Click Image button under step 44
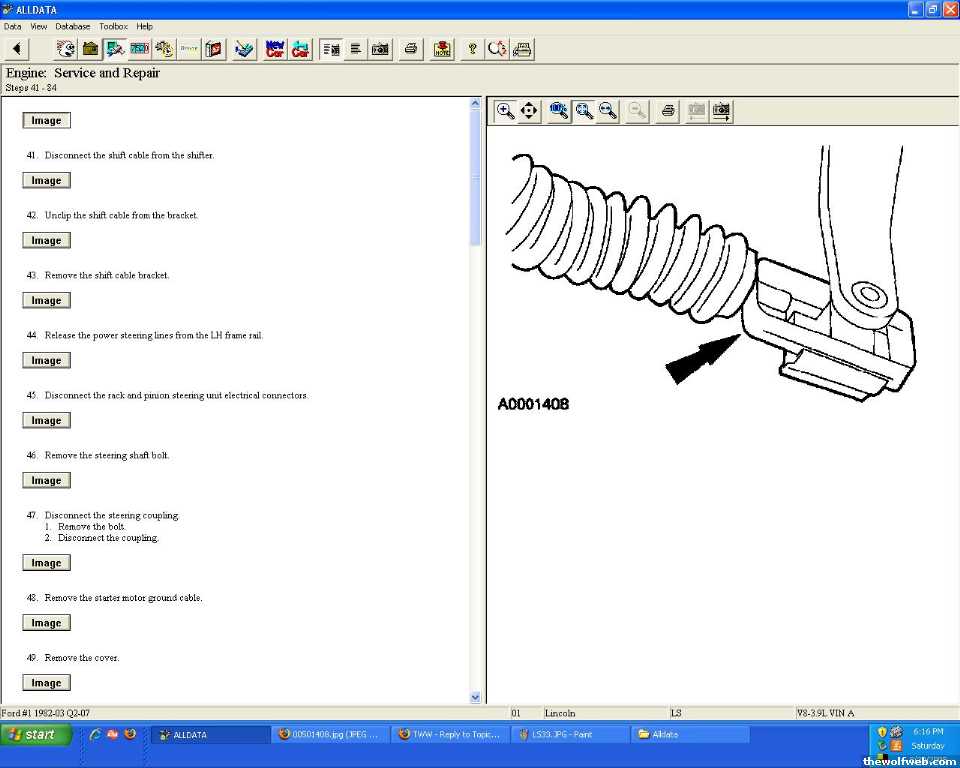 pyautogui.click(x=46, y=361)
